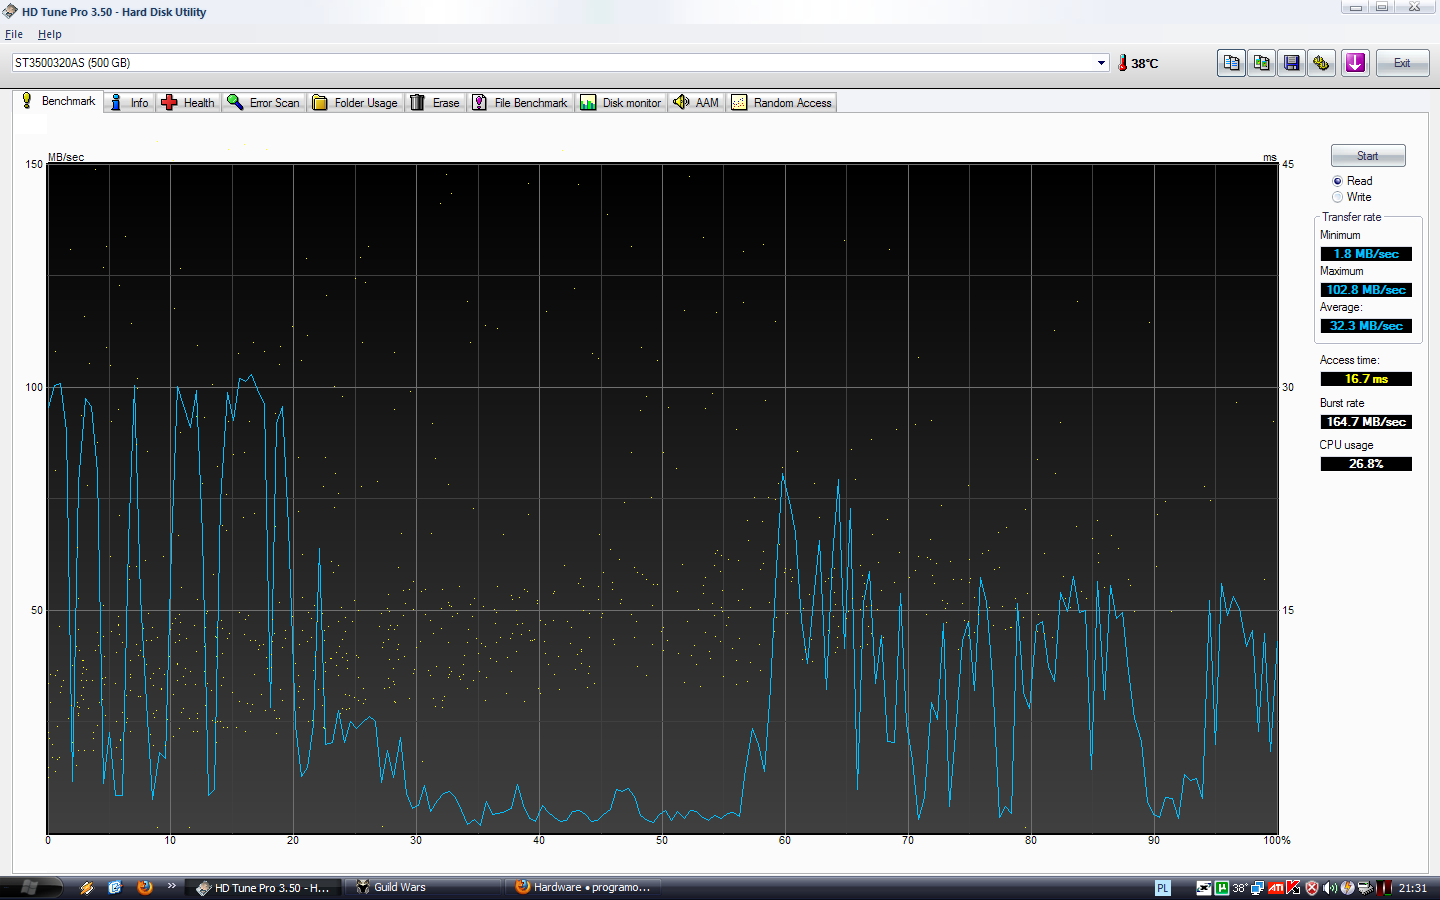Click the uTorrent tray icon
This screenshot has height=900, width=1440.
1222,888
